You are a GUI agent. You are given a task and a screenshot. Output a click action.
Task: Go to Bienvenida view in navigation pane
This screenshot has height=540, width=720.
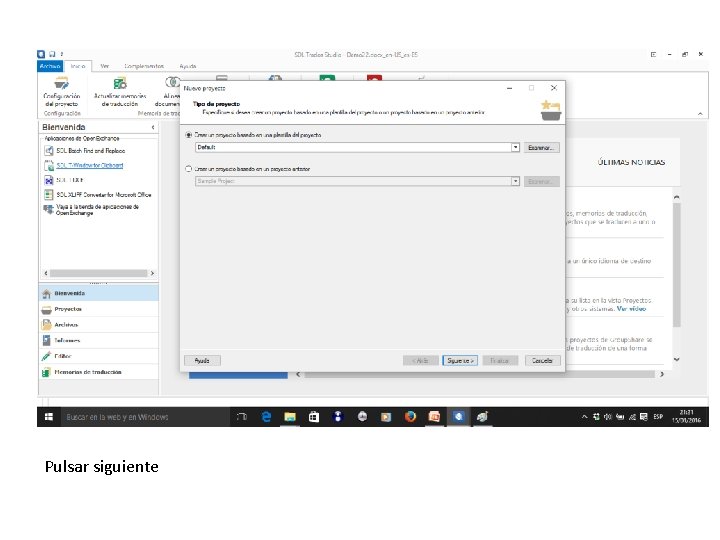coord(99,293)
